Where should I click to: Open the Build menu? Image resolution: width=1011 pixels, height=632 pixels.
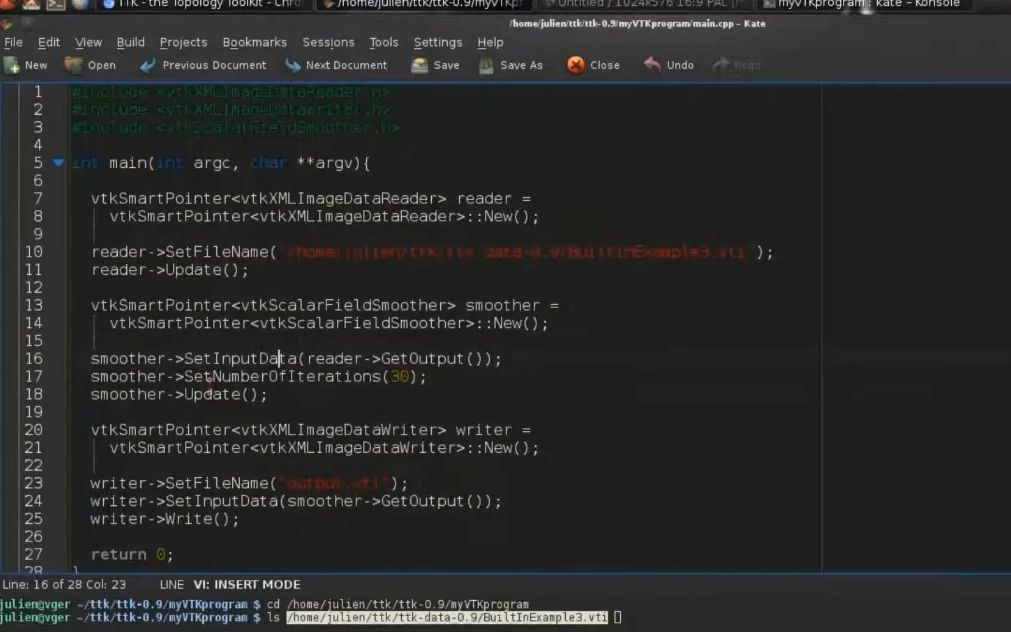[129, 42]
